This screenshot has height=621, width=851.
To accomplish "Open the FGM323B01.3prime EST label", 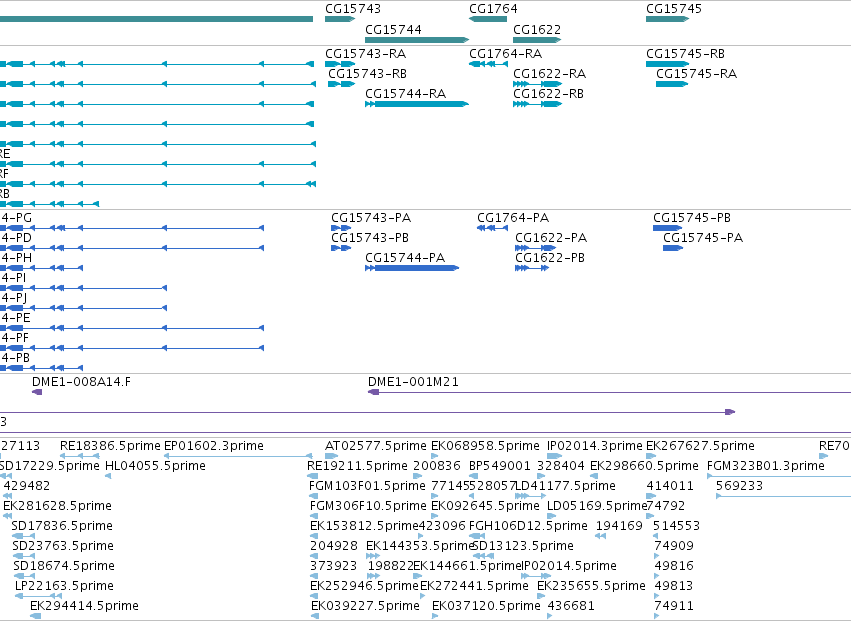I will point(766,466).
